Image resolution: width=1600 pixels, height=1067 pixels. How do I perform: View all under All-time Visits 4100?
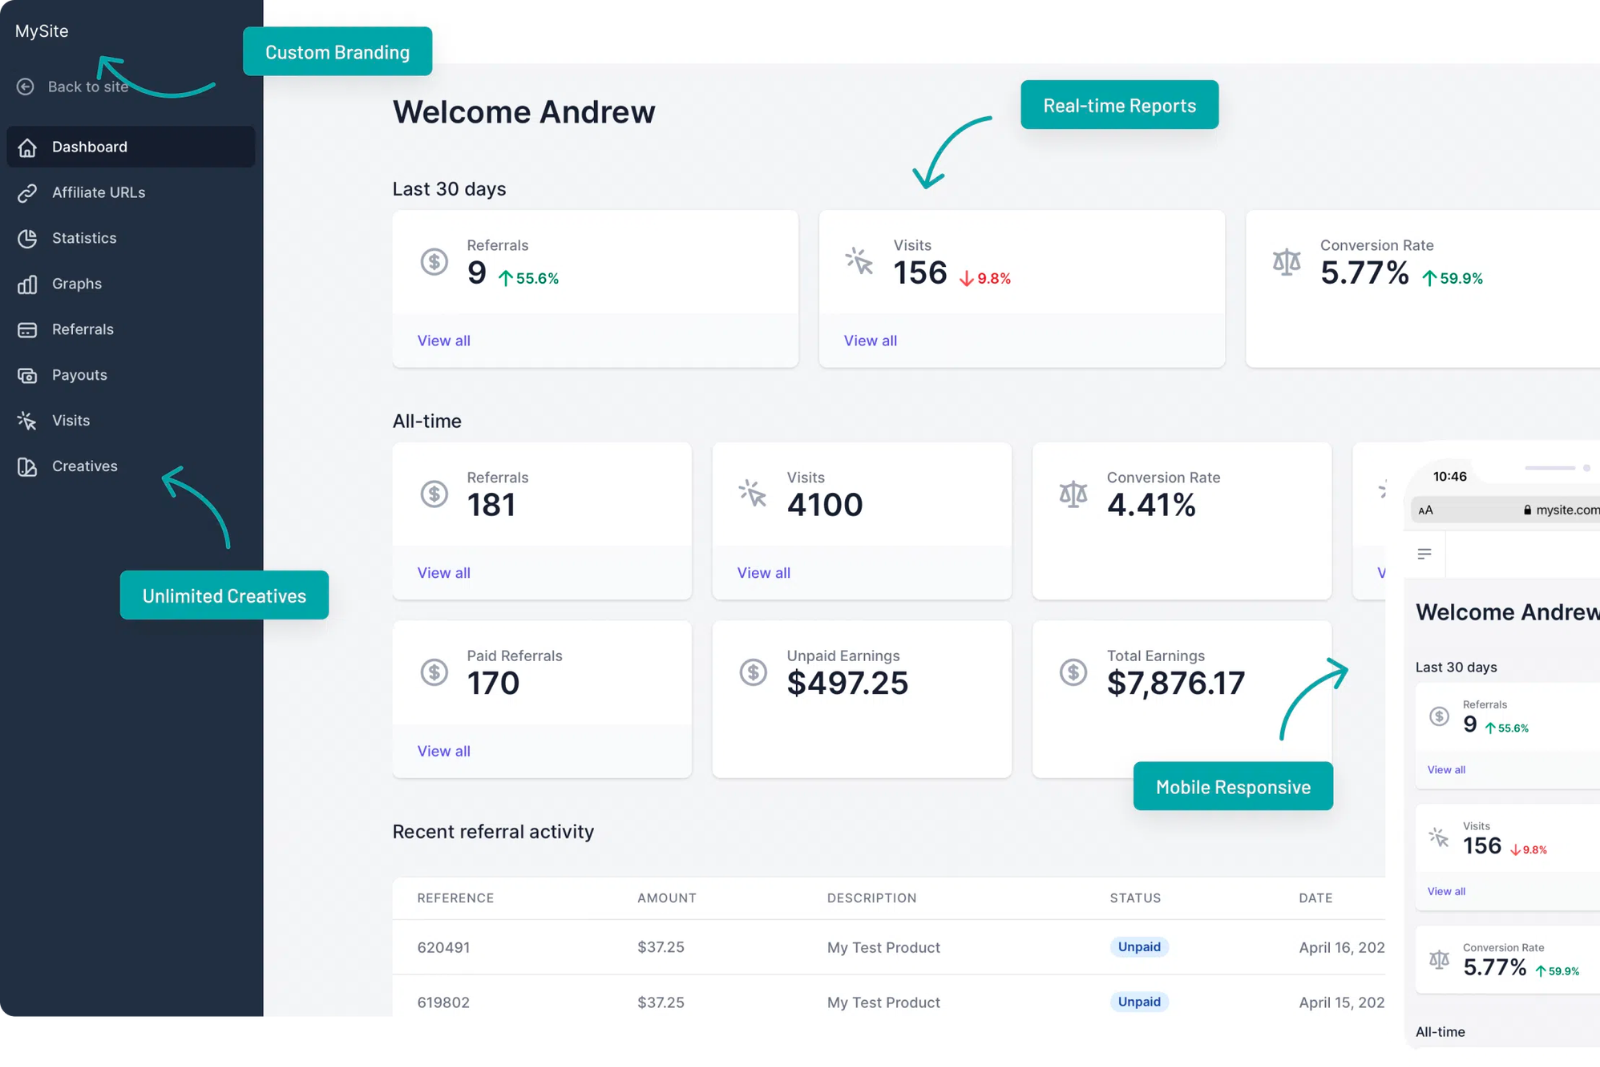click(x=764, y=573)
